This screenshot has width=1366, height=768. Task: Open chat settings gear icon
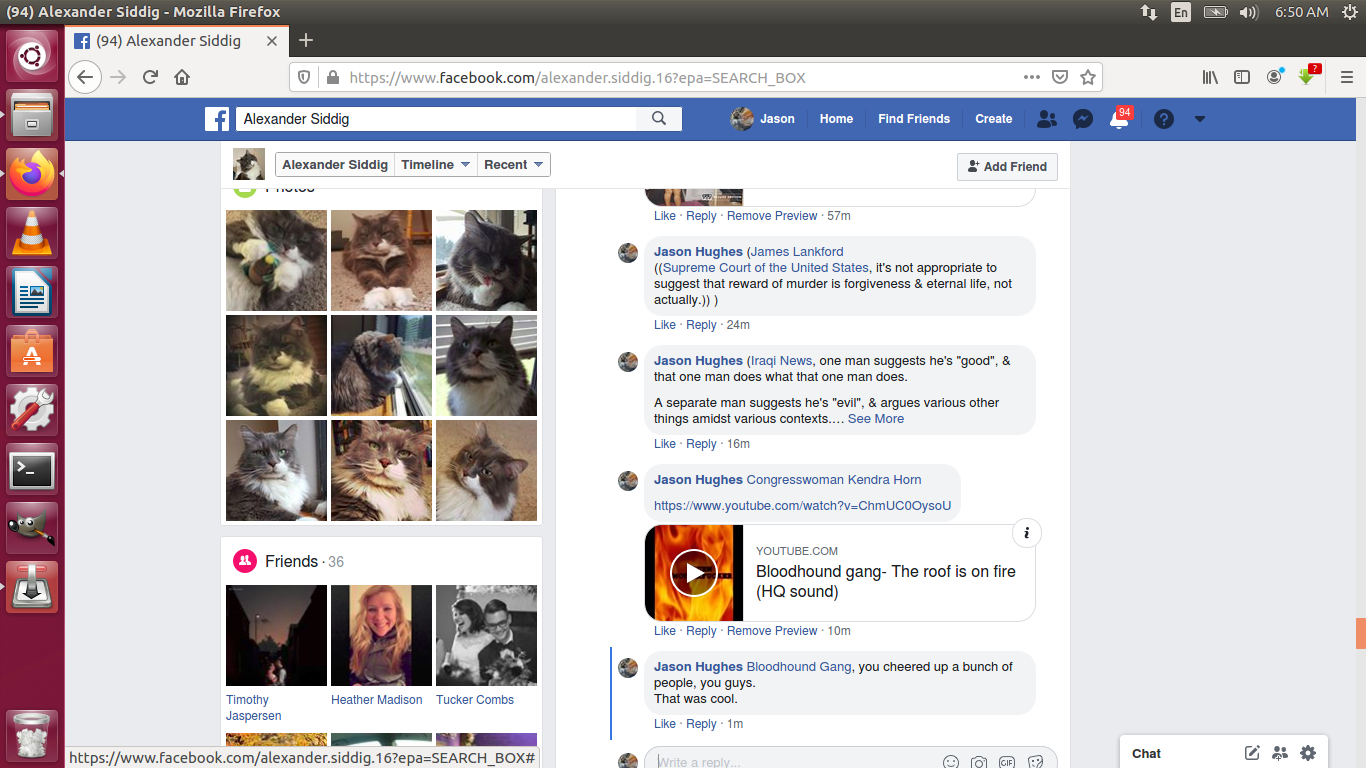(x=1308, y=753)
